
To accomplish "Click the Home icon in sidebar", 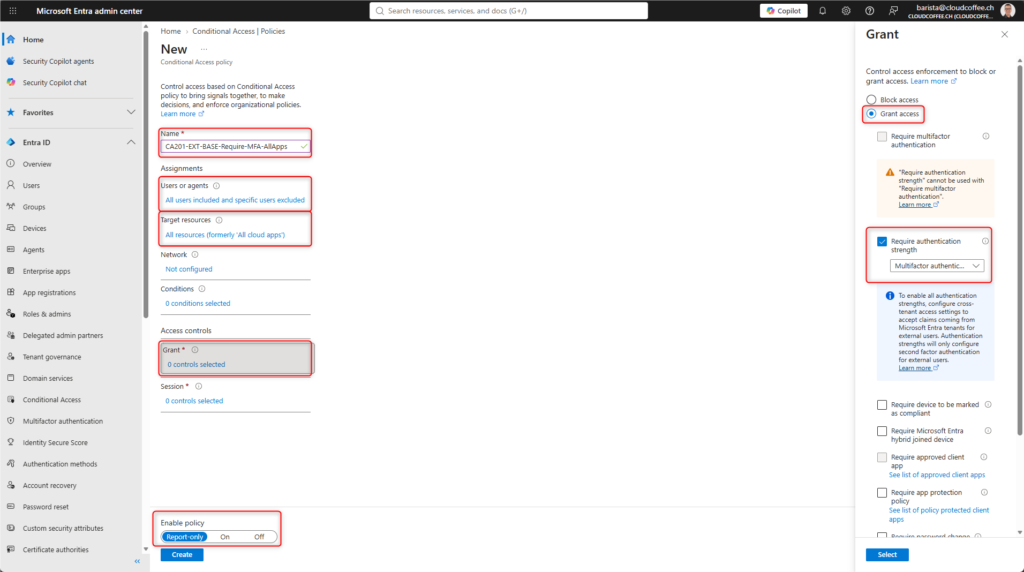I will point(10,39).
